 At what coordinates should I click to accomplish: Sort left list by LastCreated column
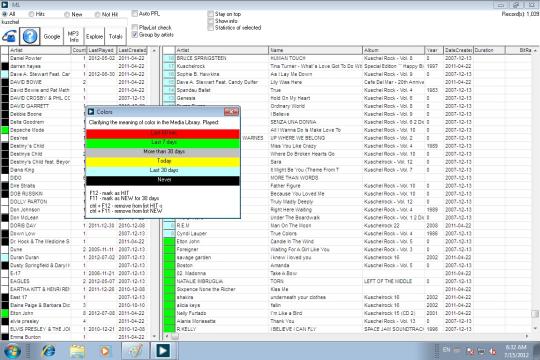[x=132, y=50]
